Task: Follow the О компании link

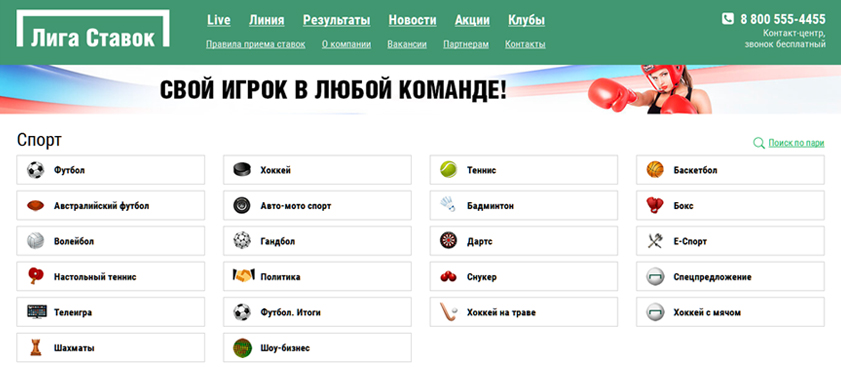Action: (346, 45)
